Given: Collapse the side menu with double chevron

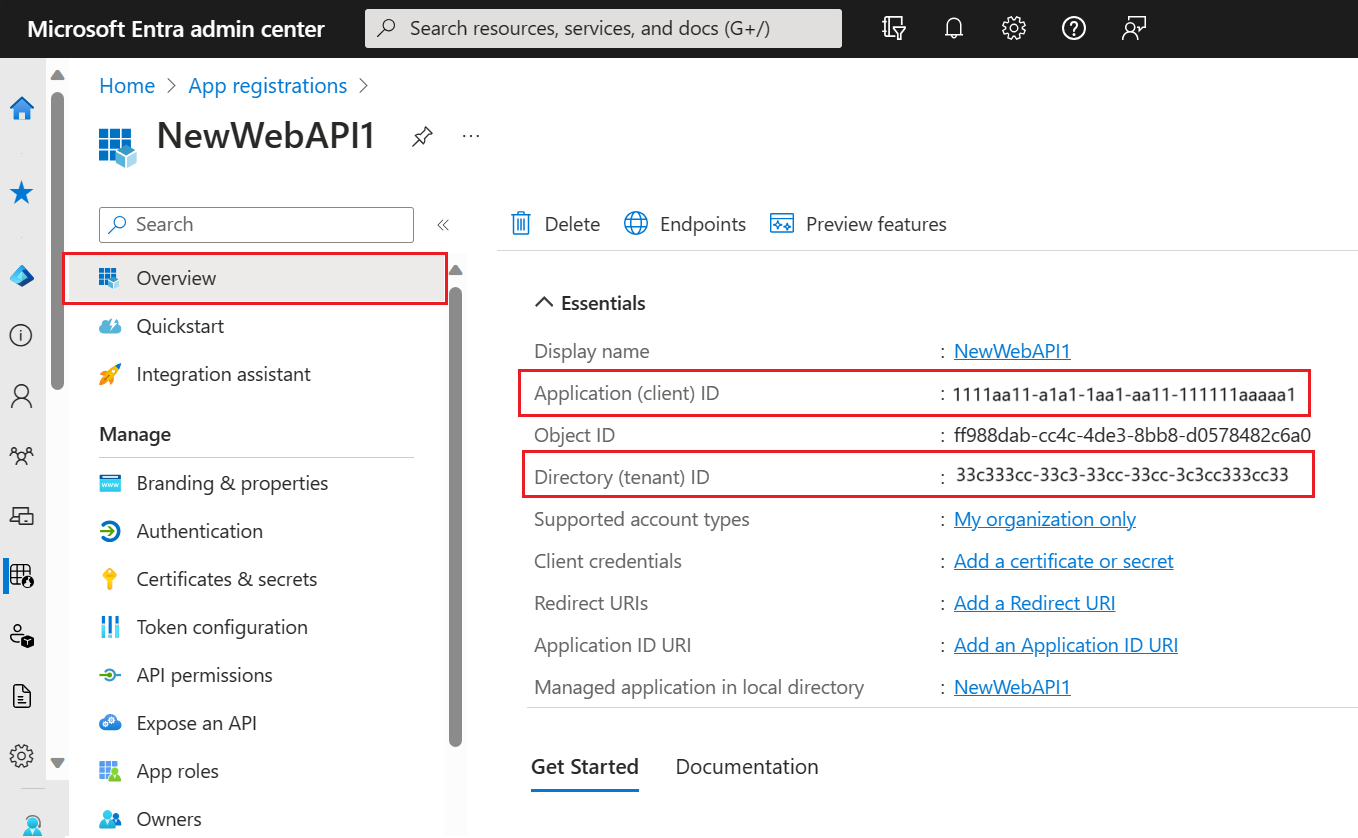Looking at the screenshot, I should 443,225.
